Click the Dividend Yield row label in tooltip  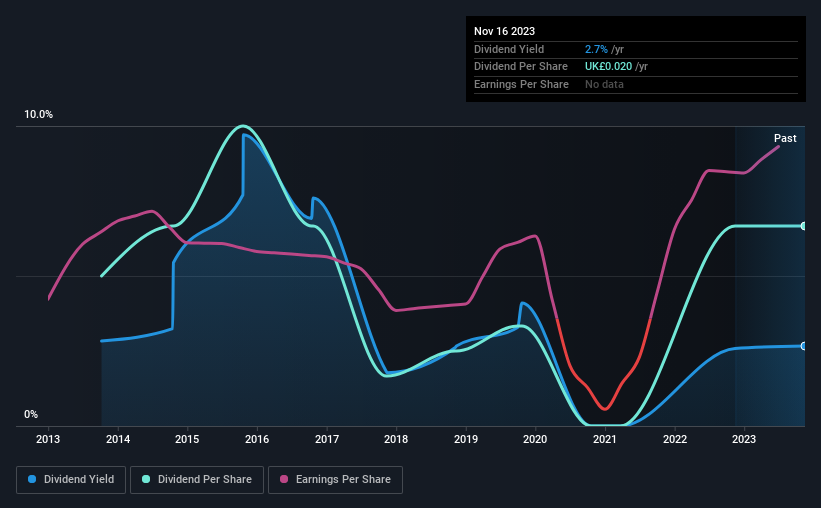509,49
